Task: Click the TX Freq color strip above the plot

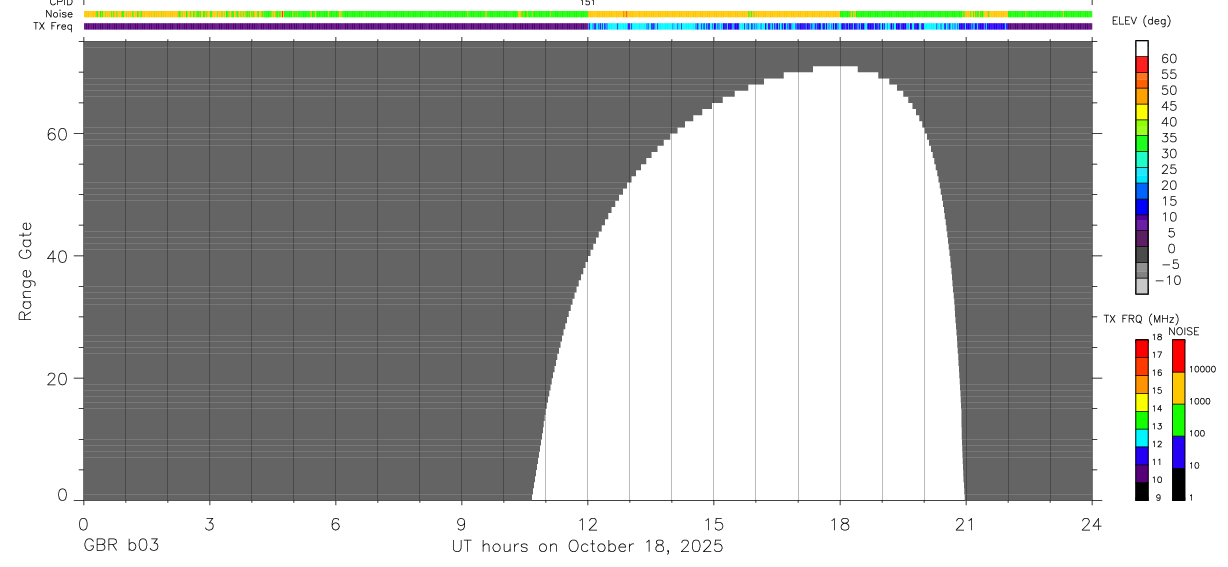Action: [x=588, y=26]
